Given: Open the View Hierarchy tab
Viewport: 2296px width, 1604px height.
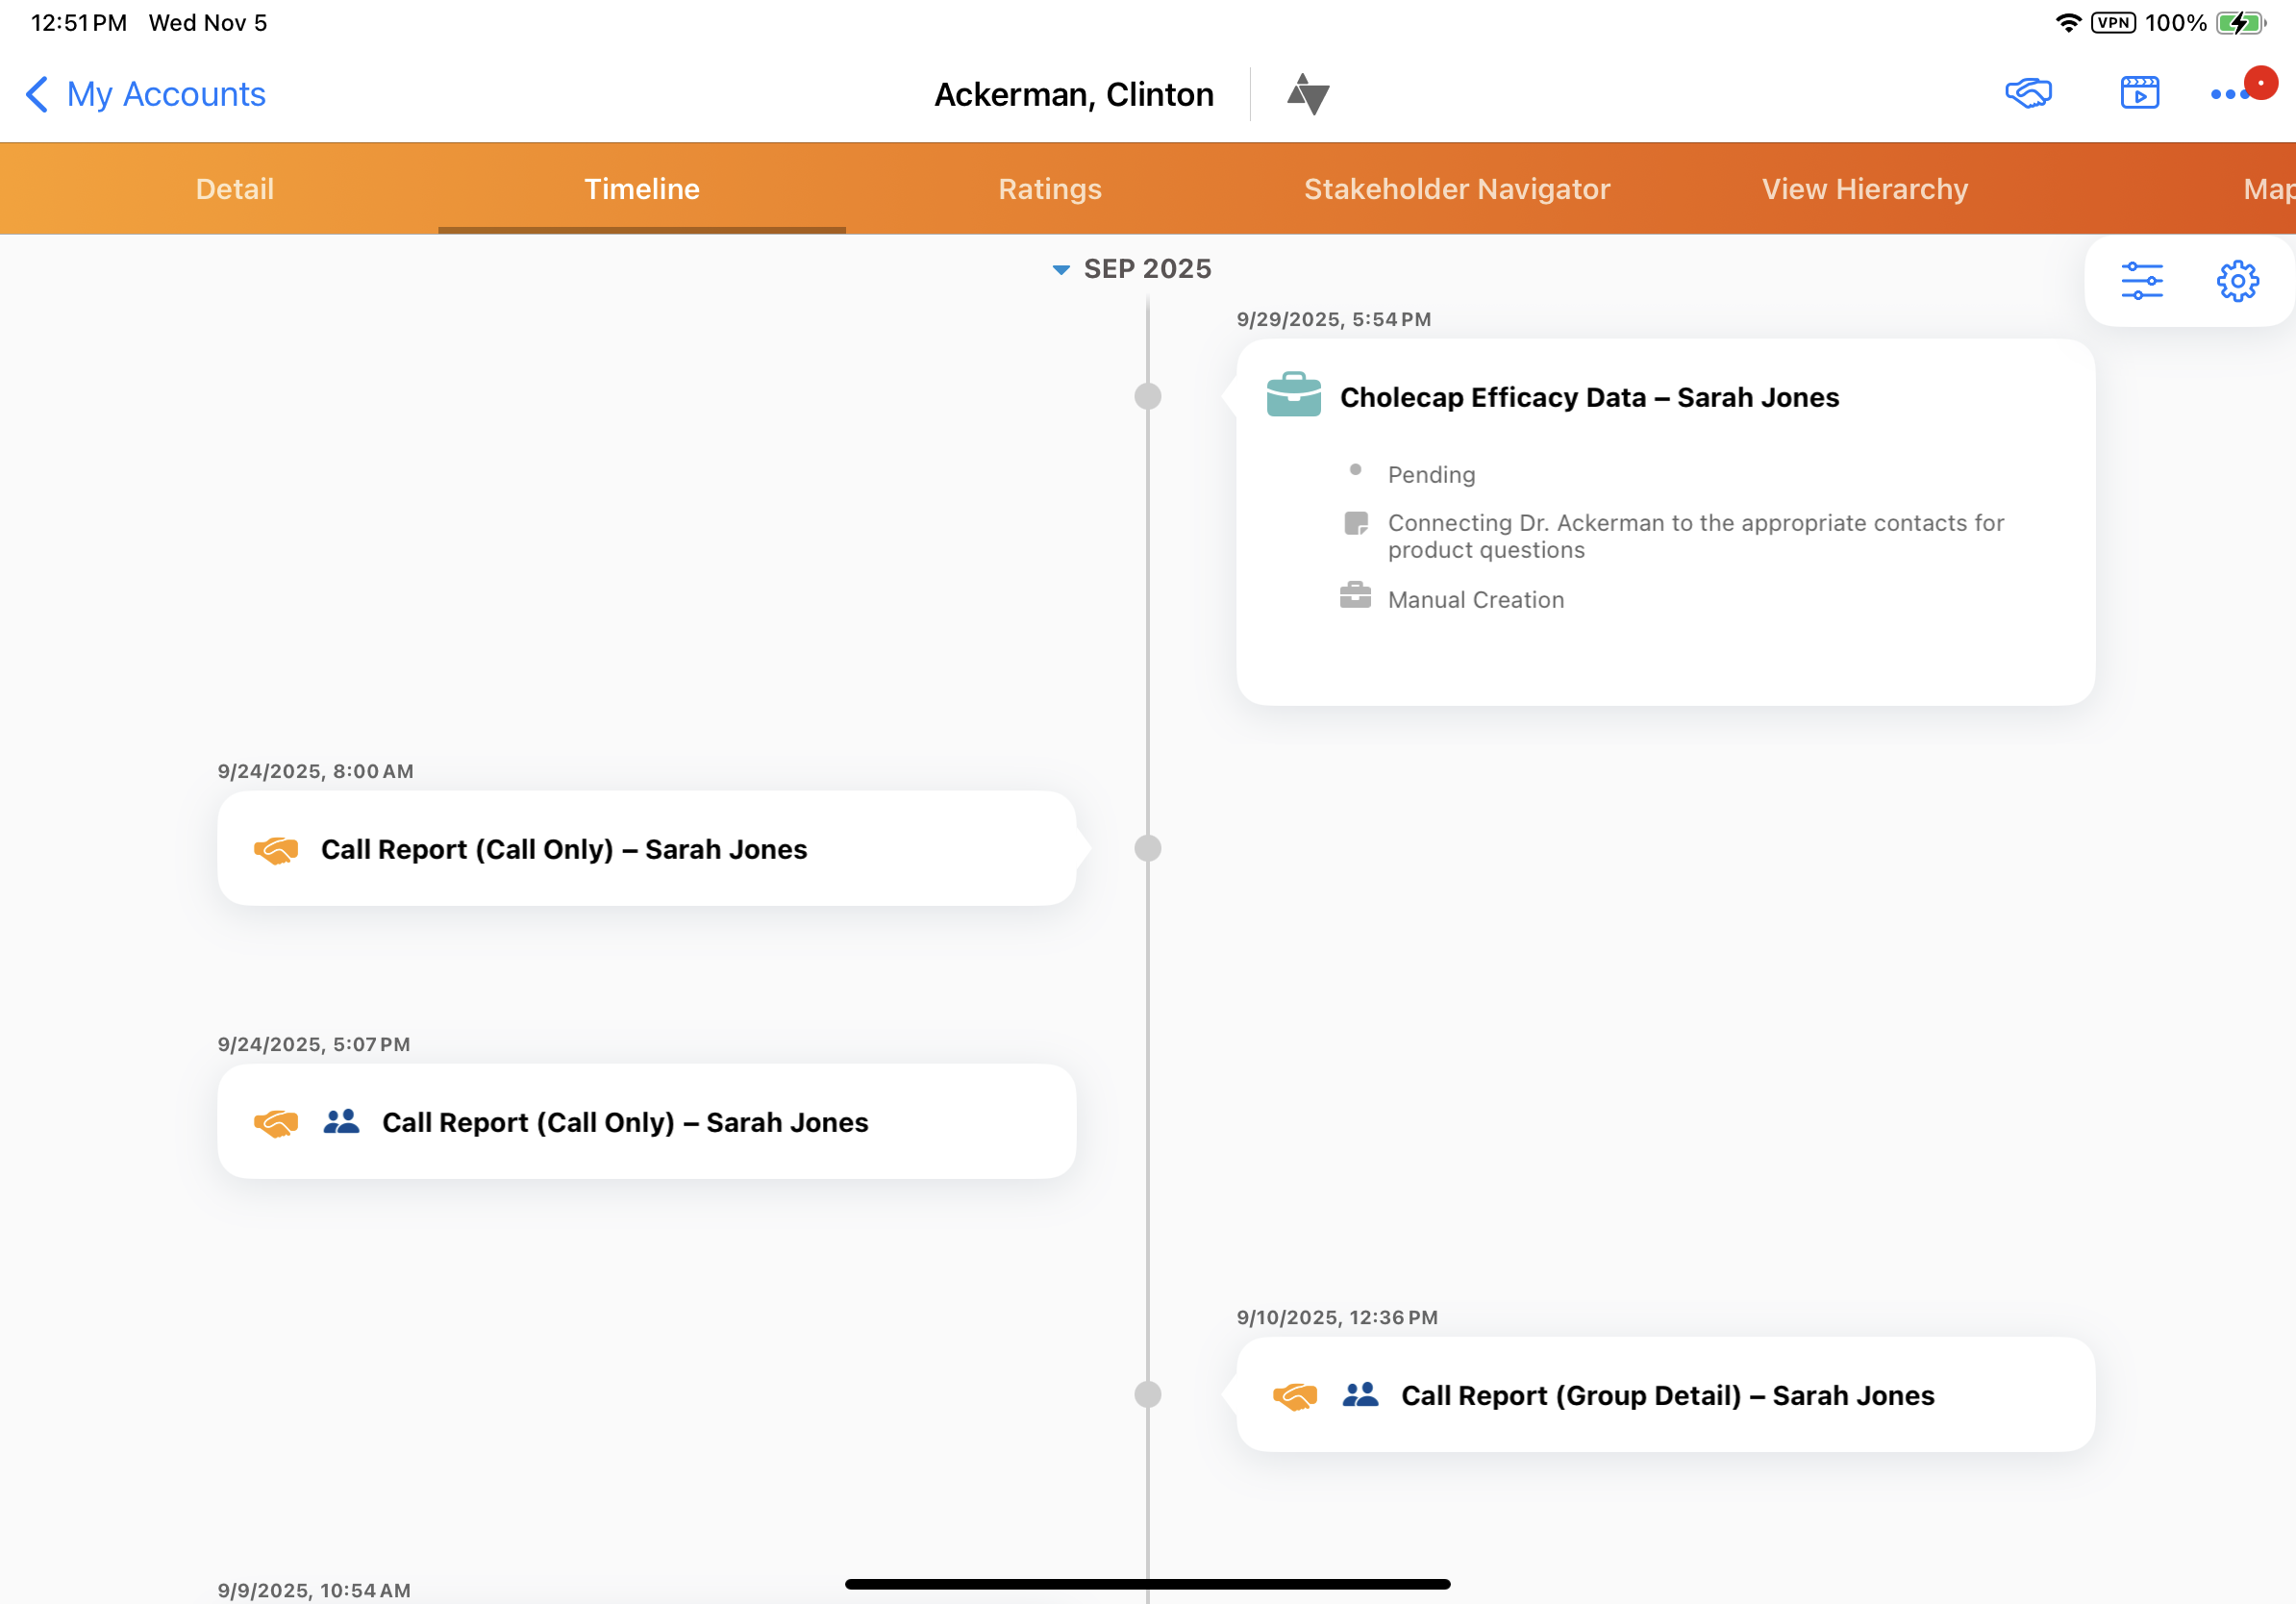Looking at the screenshot, I should pyautogui.click(x=1864, y=189).
